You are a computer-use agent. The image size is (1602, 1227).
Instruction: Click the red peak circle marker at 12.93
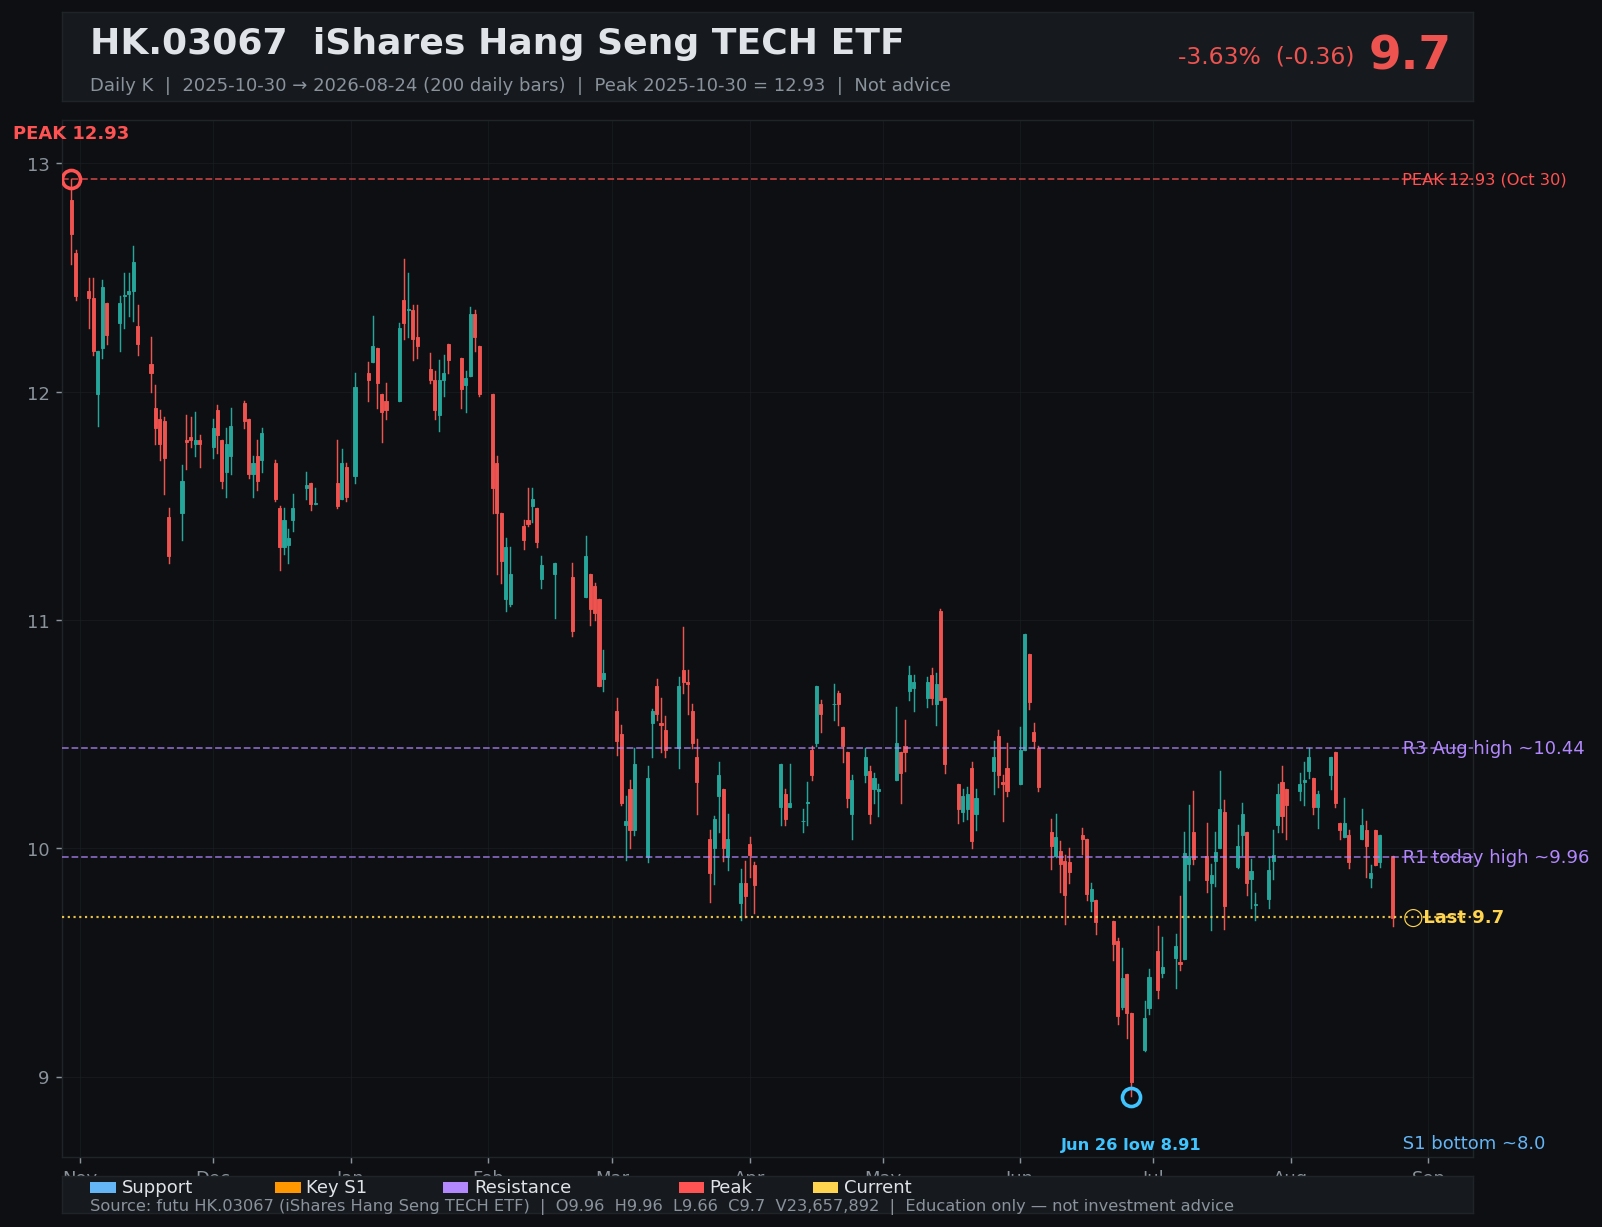click(71, 180)
